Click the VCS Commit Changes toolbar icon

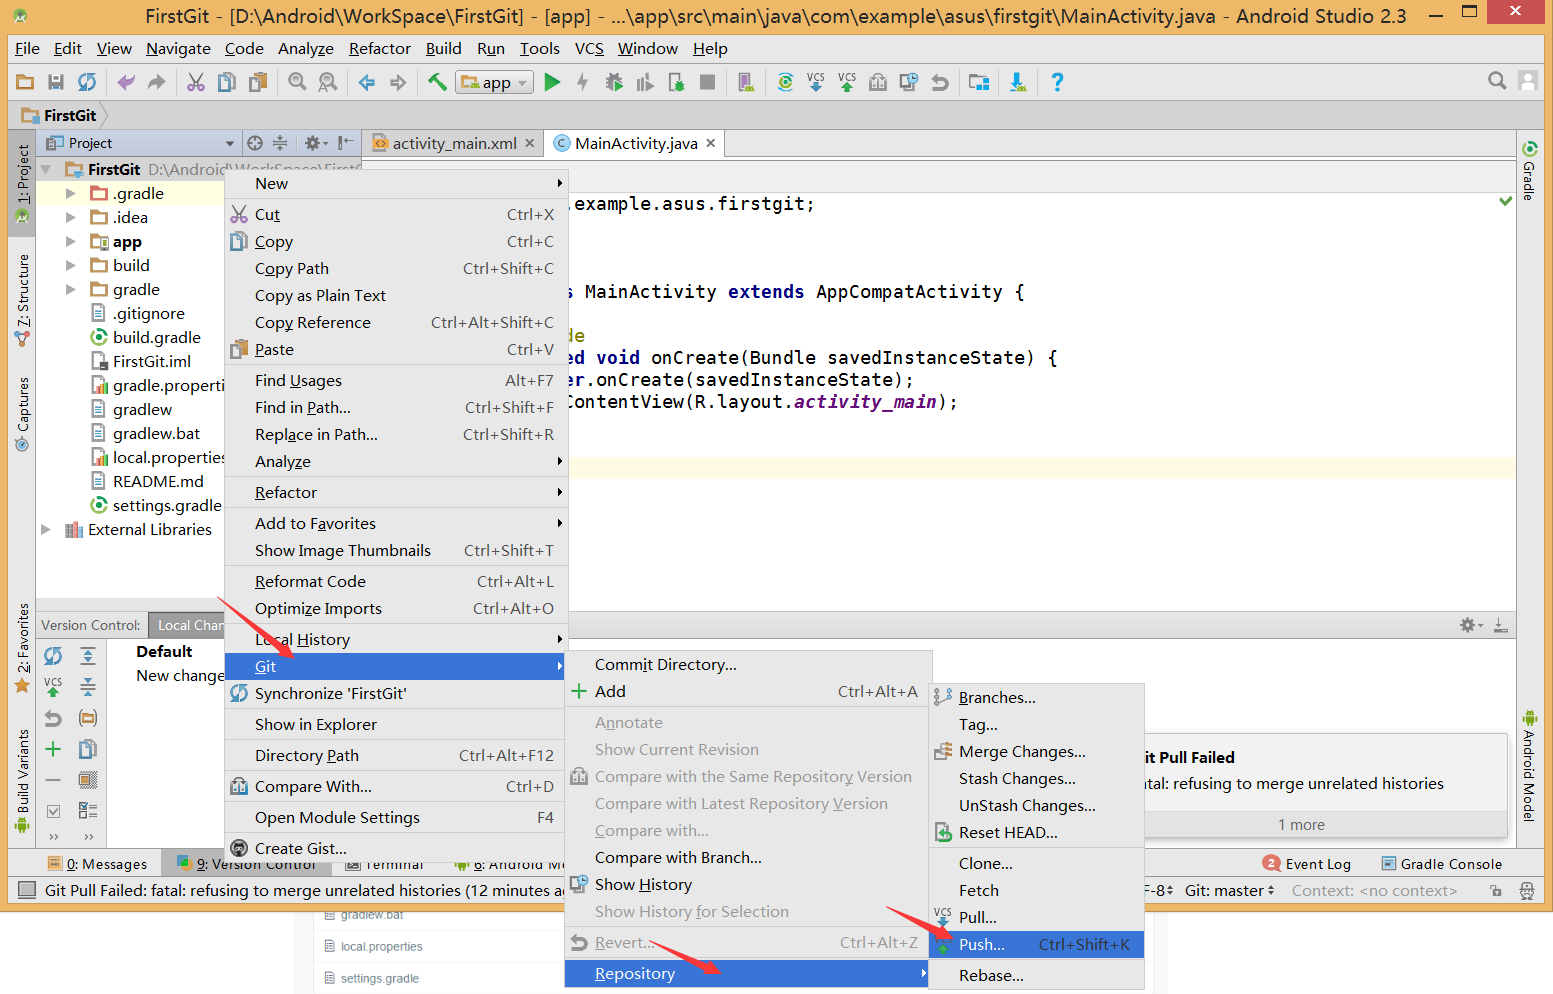847,82
